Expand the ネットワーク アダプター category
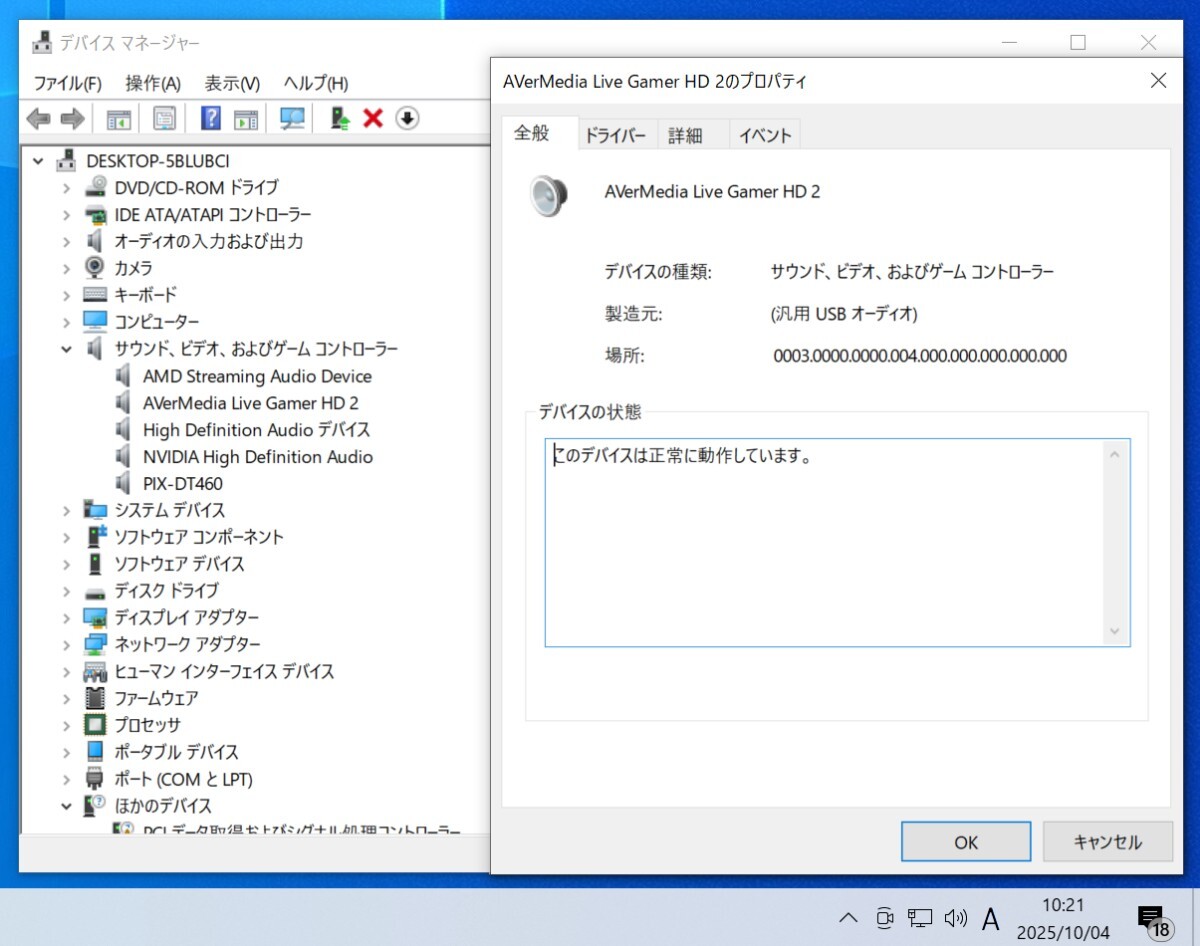Image resolution: width=1200 pixels, height=946 pixels. coord(65,644)
